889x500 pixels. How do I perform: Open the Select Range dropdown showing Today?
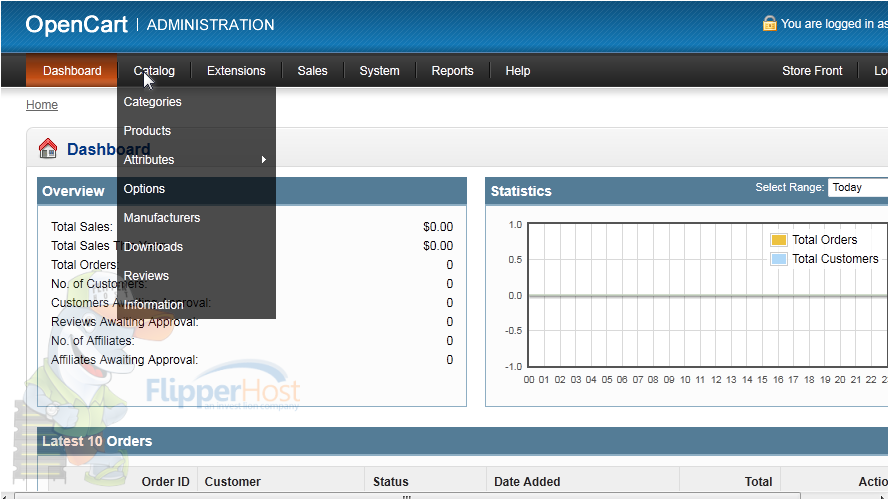[858, 188]
